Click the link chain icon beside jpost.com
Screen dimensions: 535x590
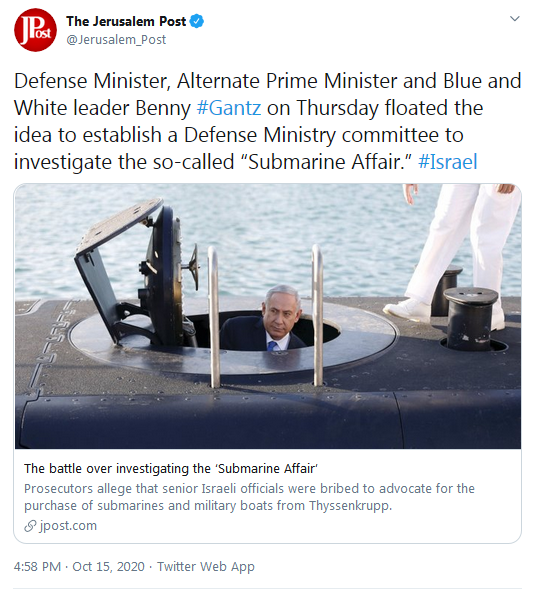(30, 526)
